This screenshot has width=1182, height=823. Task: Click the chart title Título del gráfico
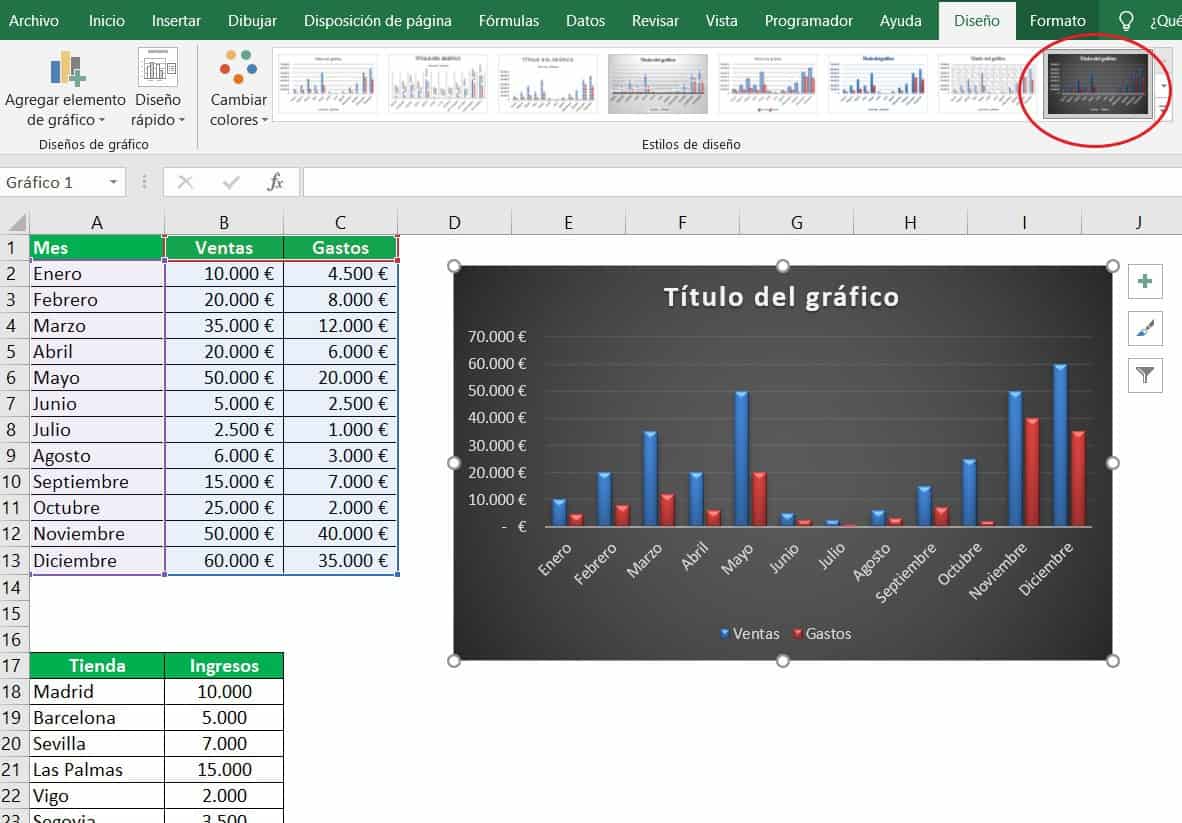pos(781,297)
